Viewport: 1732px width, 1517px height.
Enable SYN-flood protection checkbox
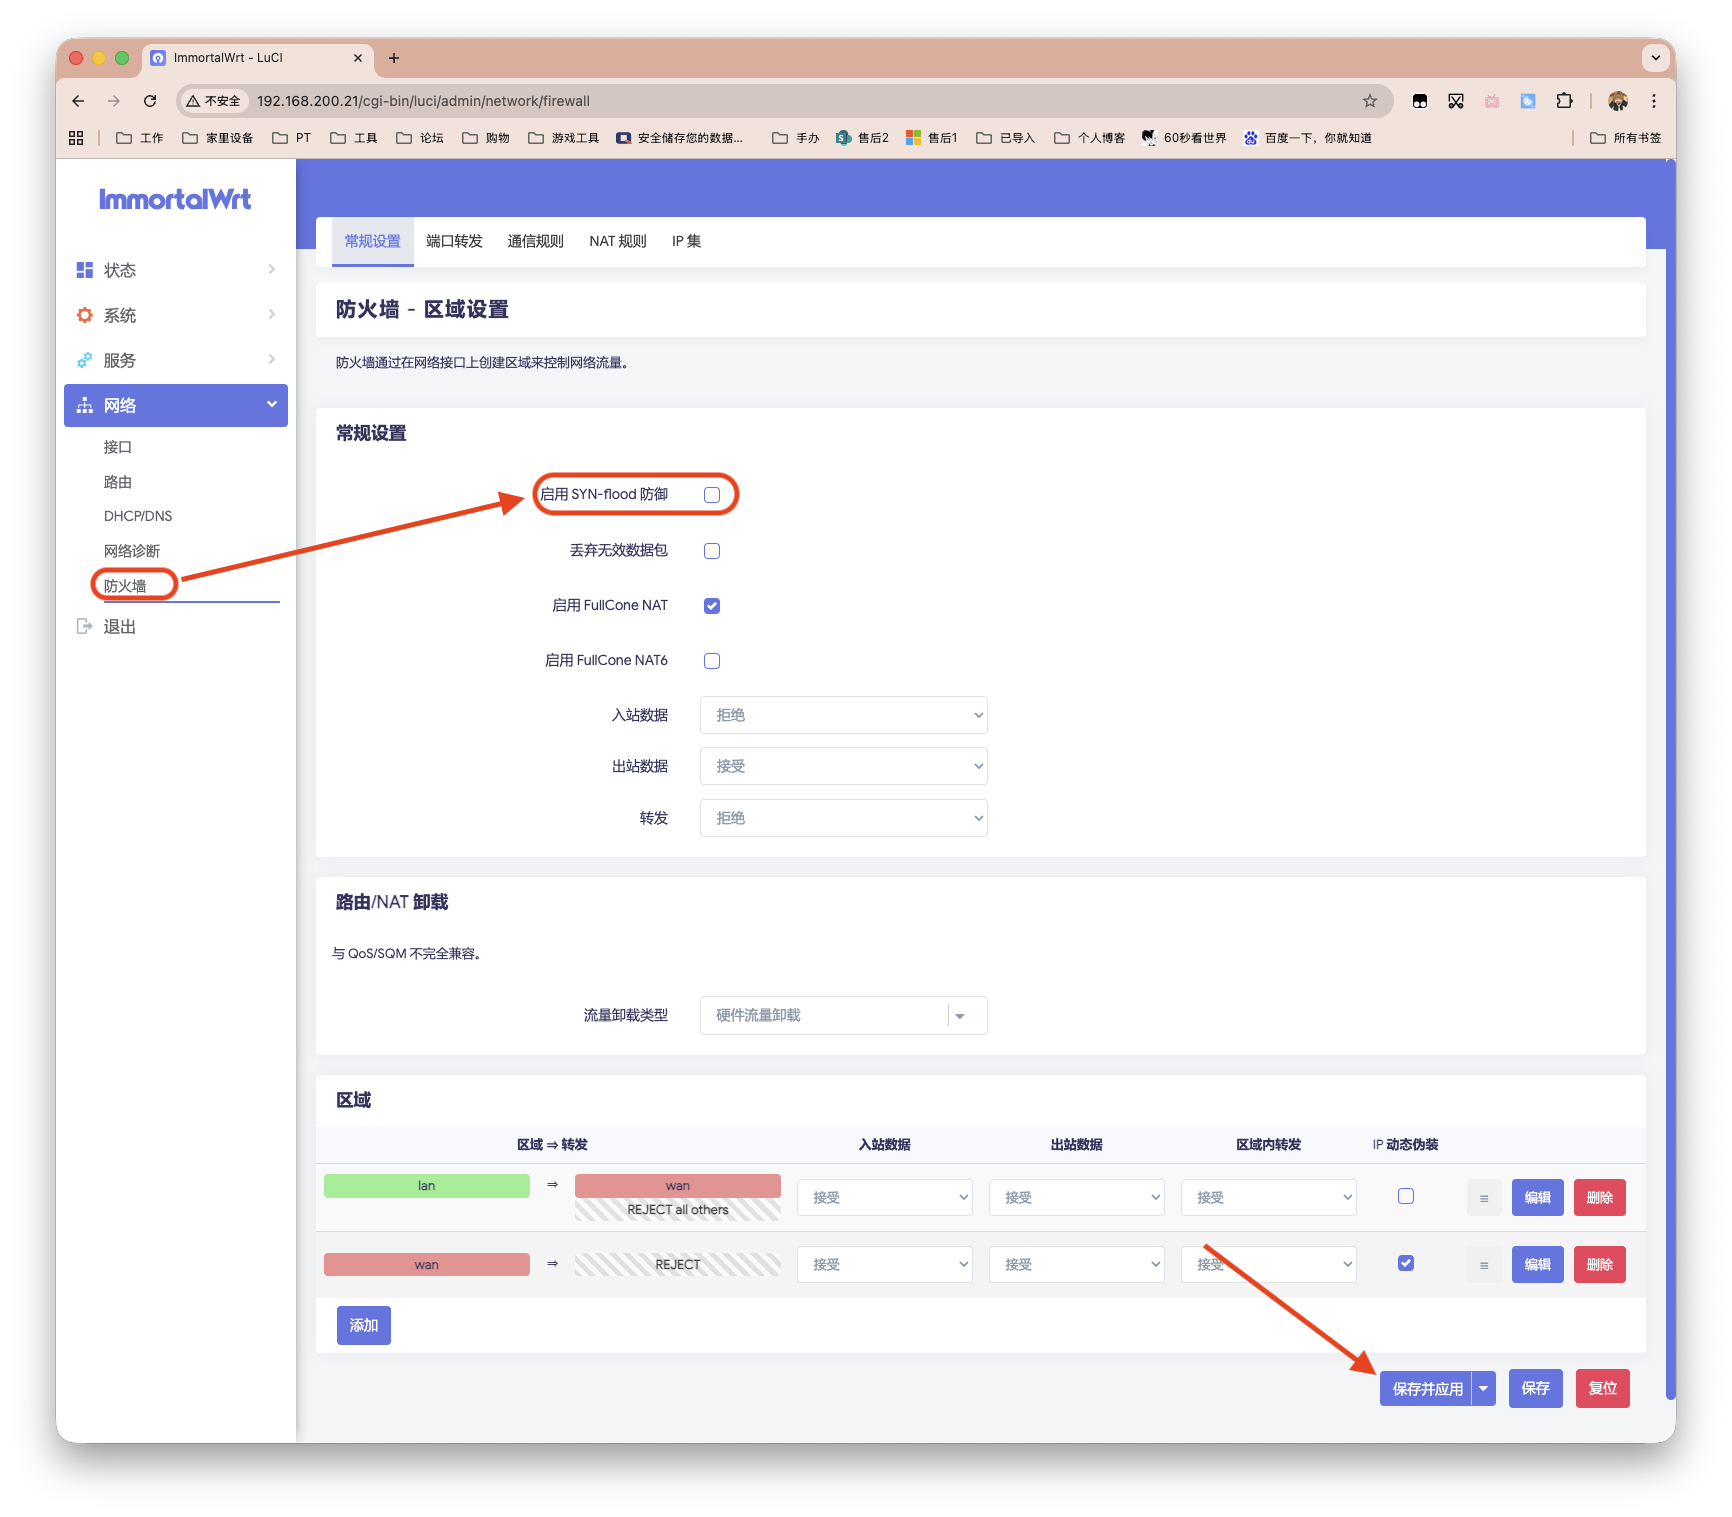pyautogui.click(x=712, y=495)
